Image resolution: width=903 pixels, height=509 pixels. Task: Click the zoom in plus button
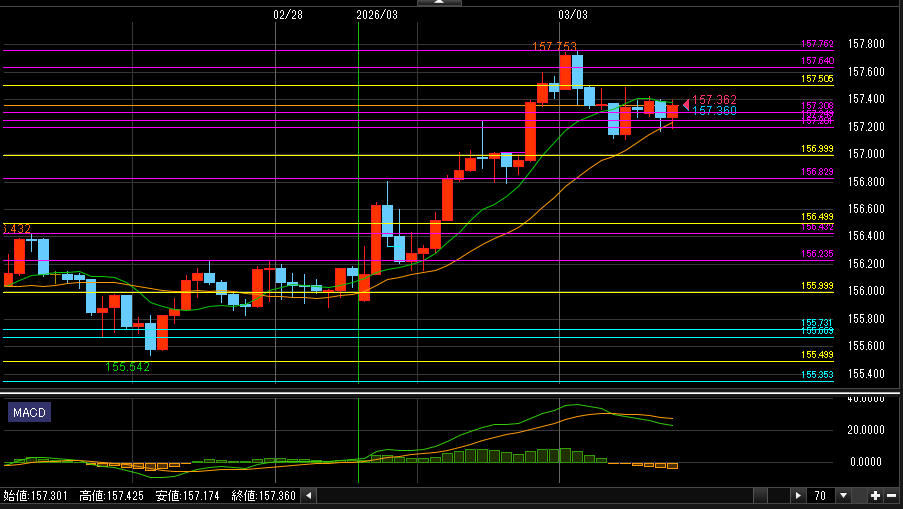tap(875, 495)
